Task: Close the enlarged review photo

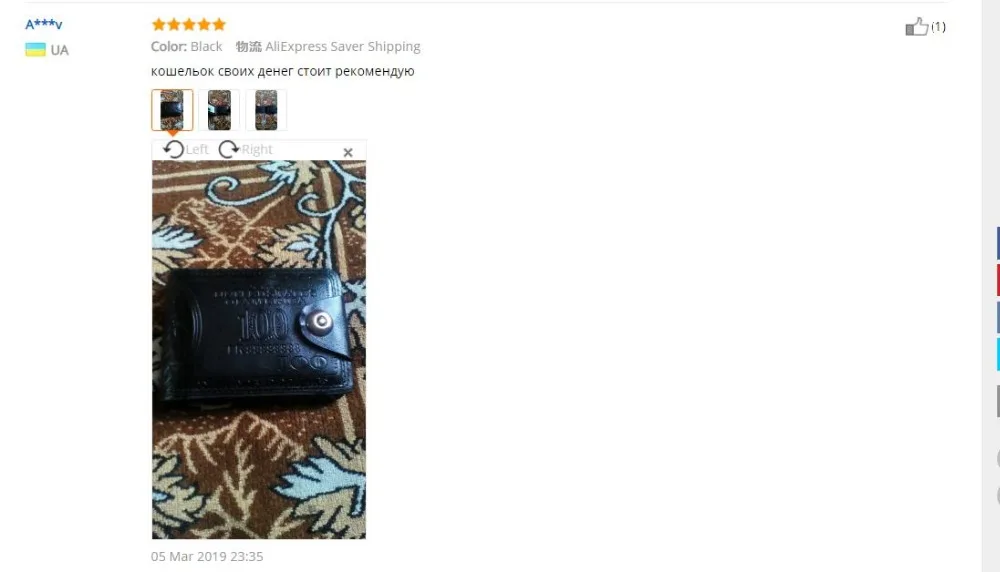Action: [x=348, y=152]
